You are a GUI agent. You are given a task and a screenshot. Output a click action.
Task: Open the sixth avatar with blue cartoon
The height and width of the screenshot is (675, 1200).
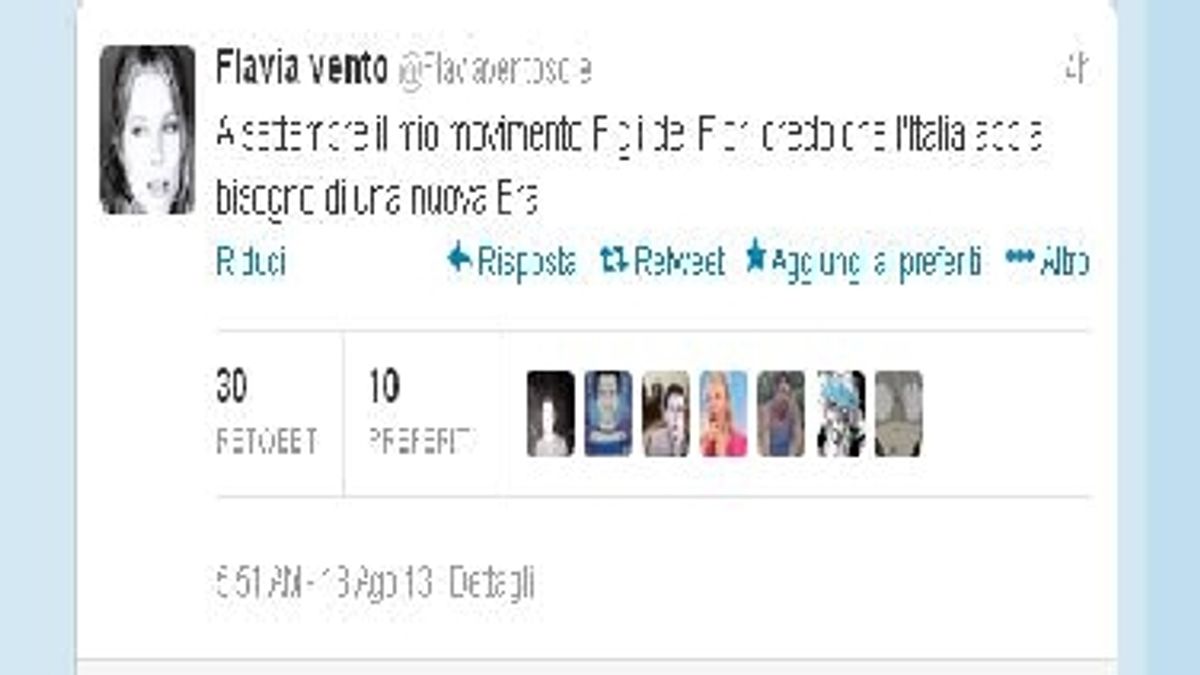click(x=840, y=413)
